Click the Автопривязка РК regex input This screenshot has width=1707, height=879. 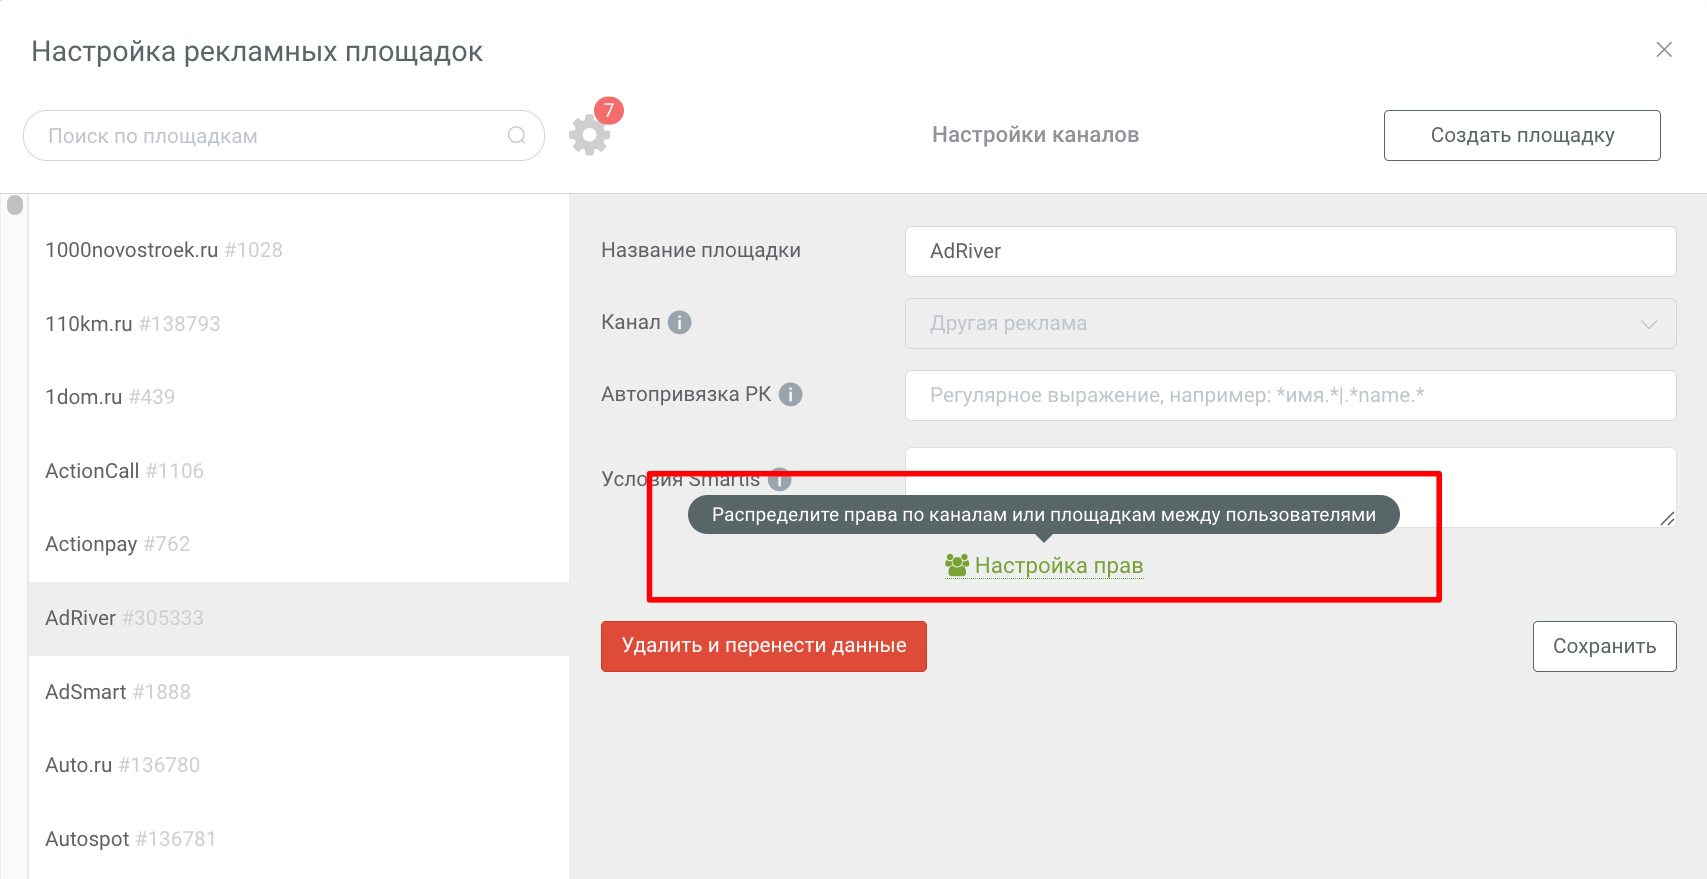click(x=1289, y=395)
